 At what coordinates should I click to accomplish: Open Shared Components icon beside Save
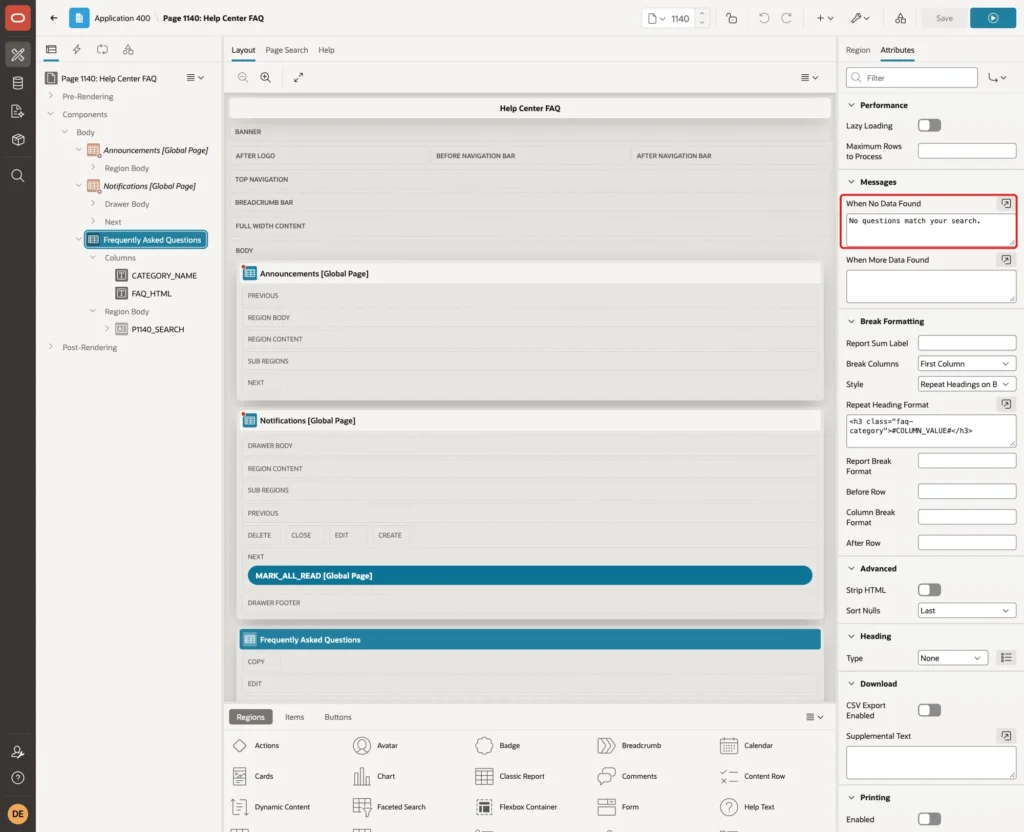coord(901,18)
